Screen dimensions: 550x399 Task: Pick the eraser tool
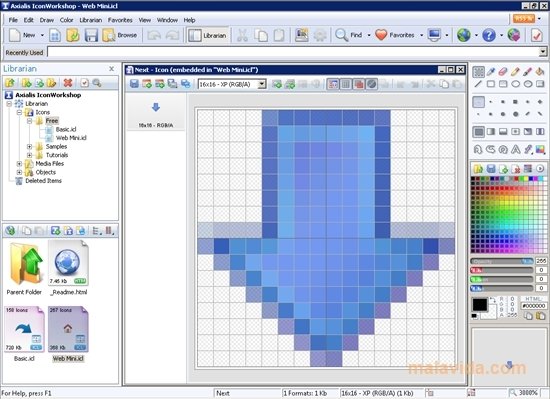[503, 72]
